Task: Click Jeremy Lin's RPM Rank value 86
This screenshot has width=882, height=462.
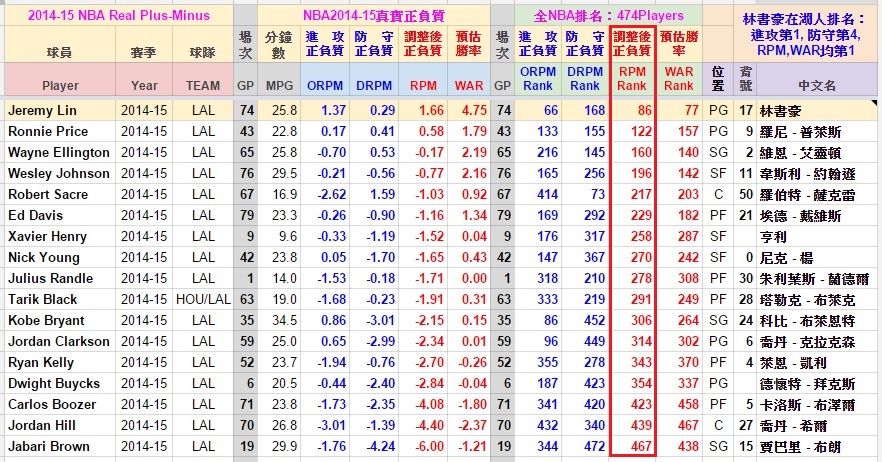Action: pyautogui.click(x=632, y=110)
